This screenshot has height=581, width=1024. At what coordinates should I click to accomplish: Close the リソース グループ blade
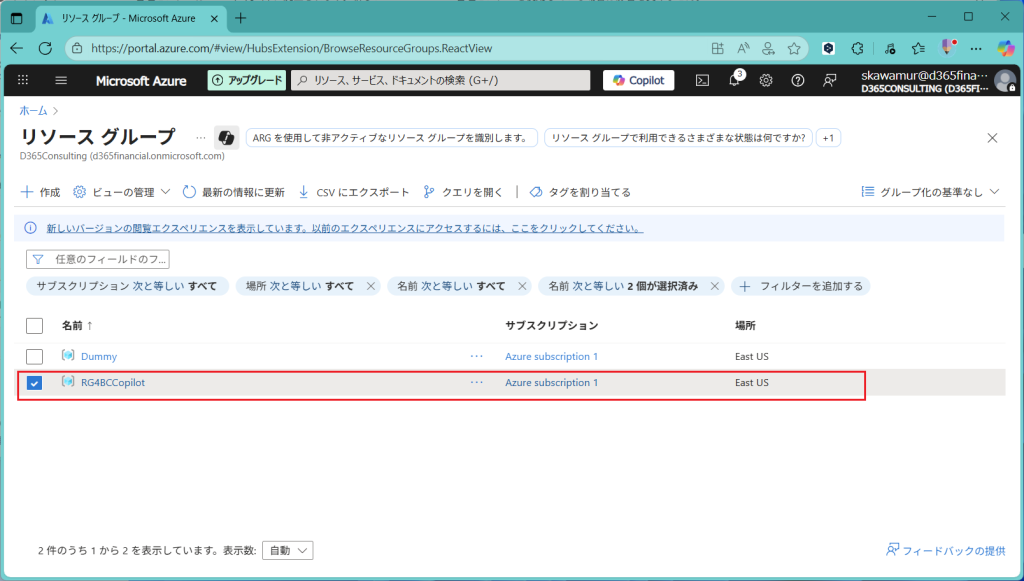tap(992, 138)
